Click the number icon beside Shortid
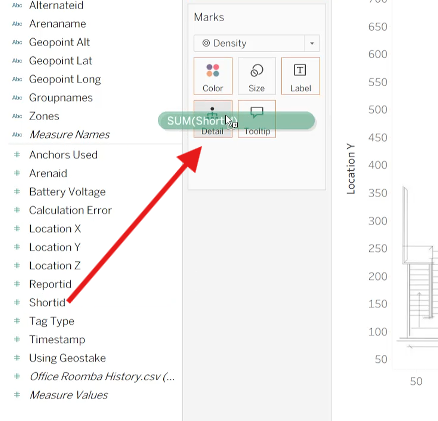Viewport: 438px width, 421px height. click(x=17, y=302)
